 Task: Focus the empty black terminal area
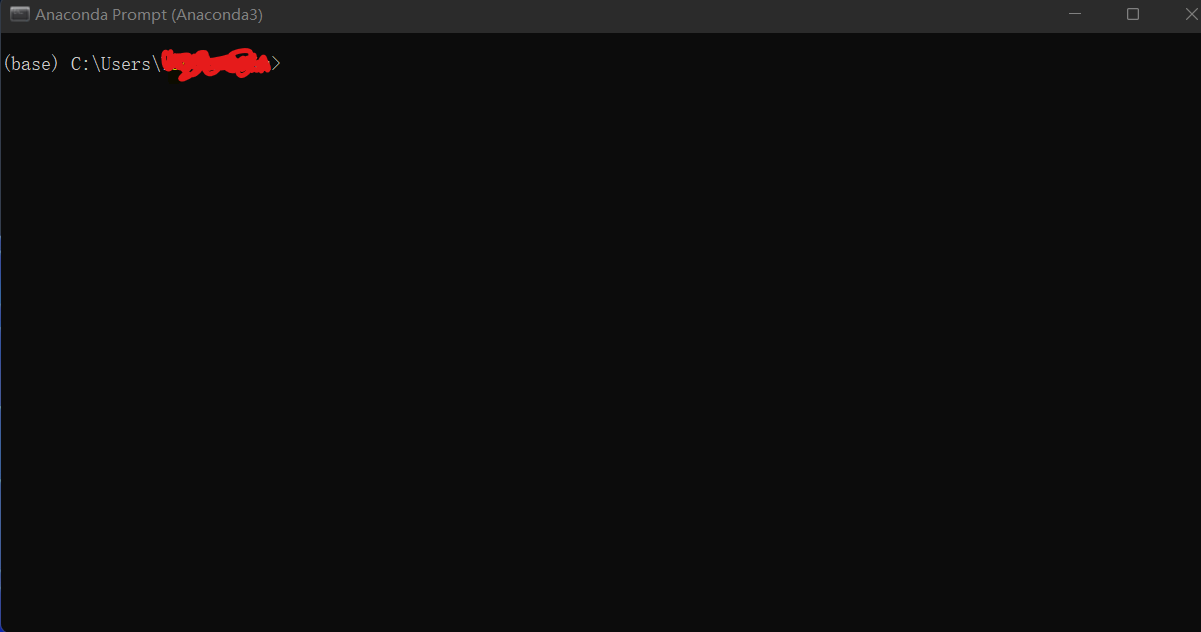[600, 350]
